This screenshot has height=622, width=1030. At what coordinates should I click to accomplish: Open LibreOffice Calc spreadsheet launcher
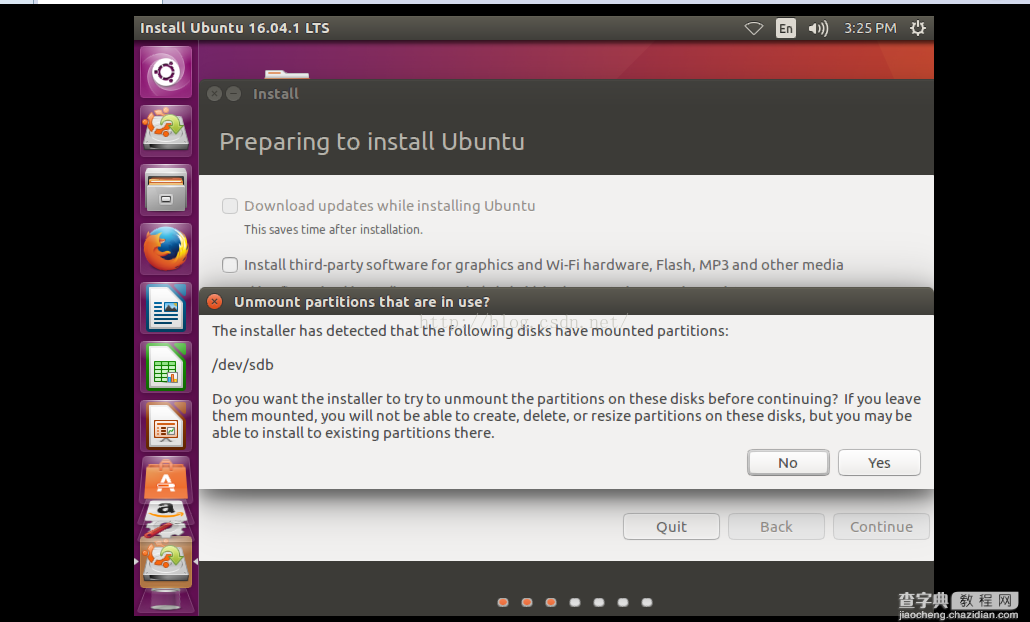(166, 367)
